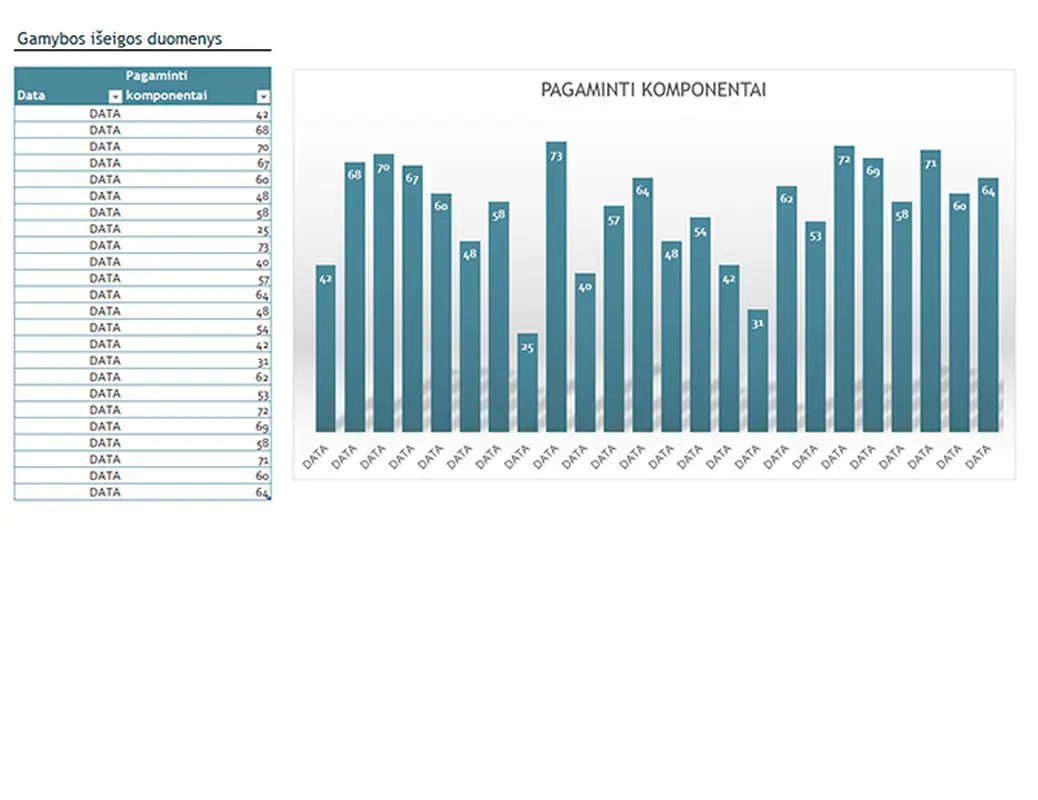The width and height of the screenshot is (1038, 800).
Task: Open the Data column filter dropdown
Action: pyautogui.click(x=115, y=96)
